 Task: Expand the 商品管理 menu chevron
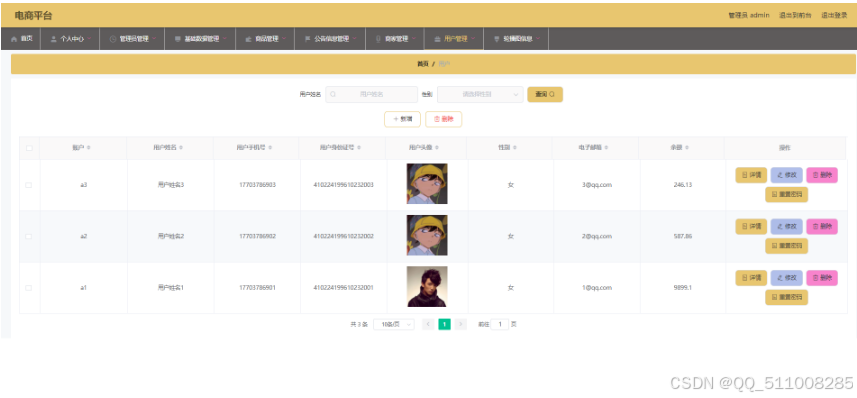coord(284,39)
